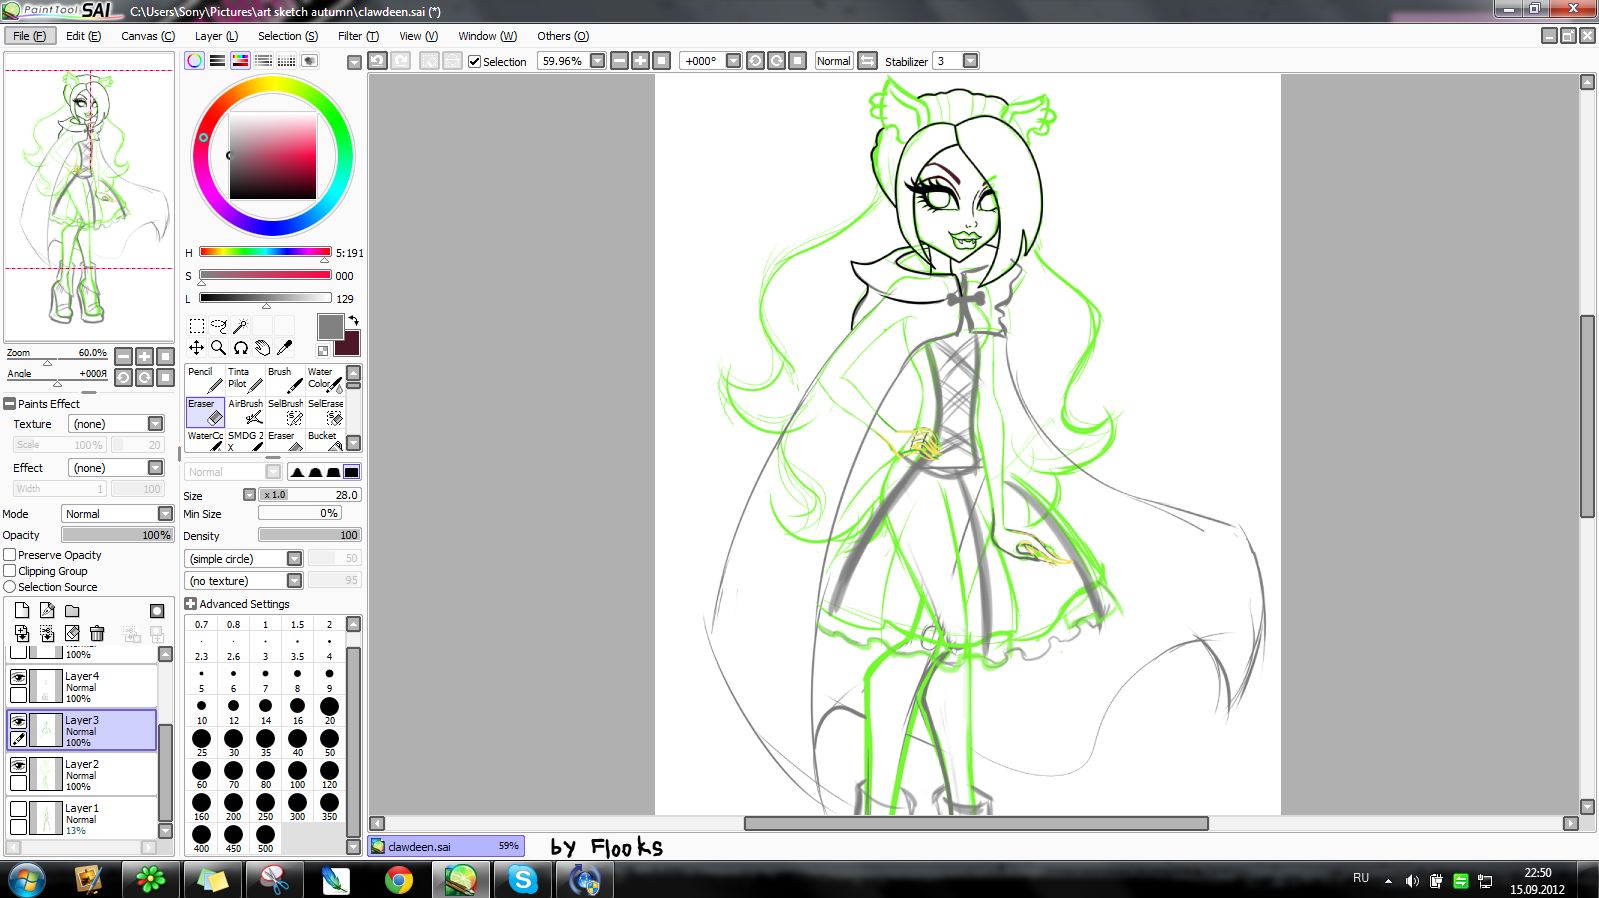Click the Normal view mode button
The width and height of the screenshot is (1599, 898).
833,61
